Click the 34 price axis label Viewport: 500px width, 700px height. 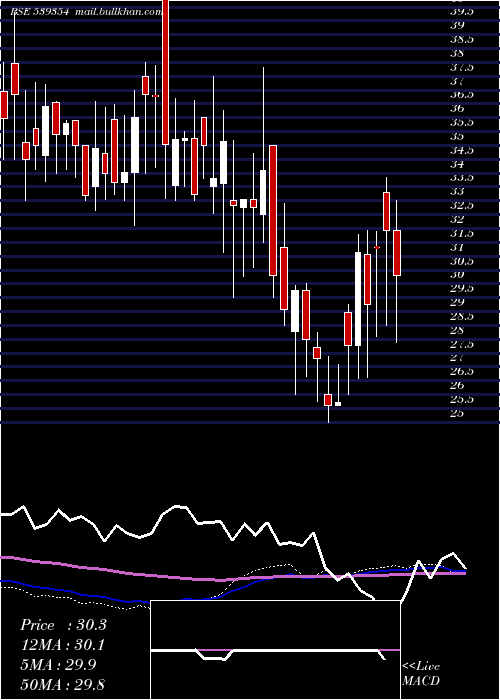point(456,164)
